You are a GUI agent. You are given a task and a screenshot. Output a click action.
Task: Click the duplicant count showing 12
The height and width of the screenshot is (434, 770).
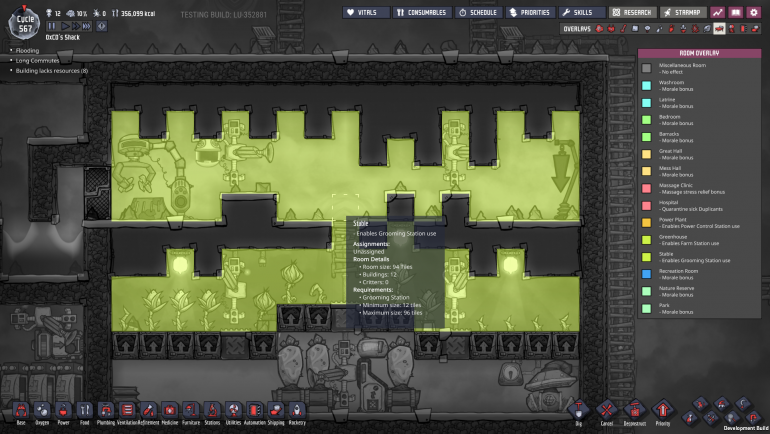point(54,13)
